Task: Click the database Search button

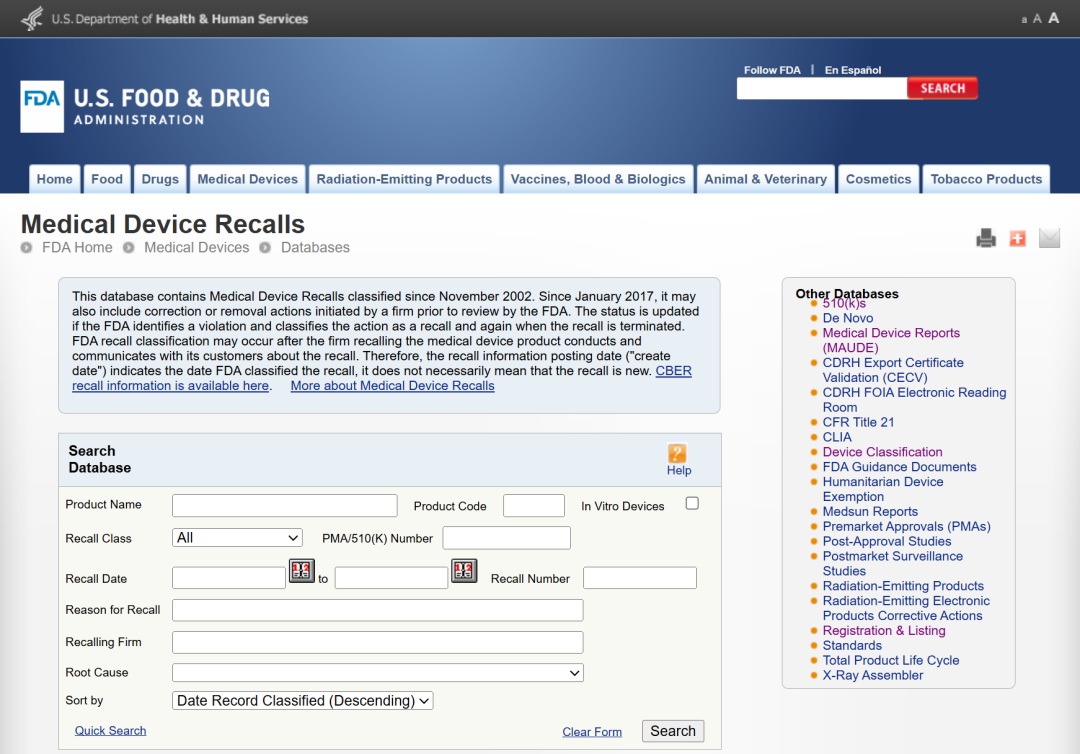Action: coord(673,731)
